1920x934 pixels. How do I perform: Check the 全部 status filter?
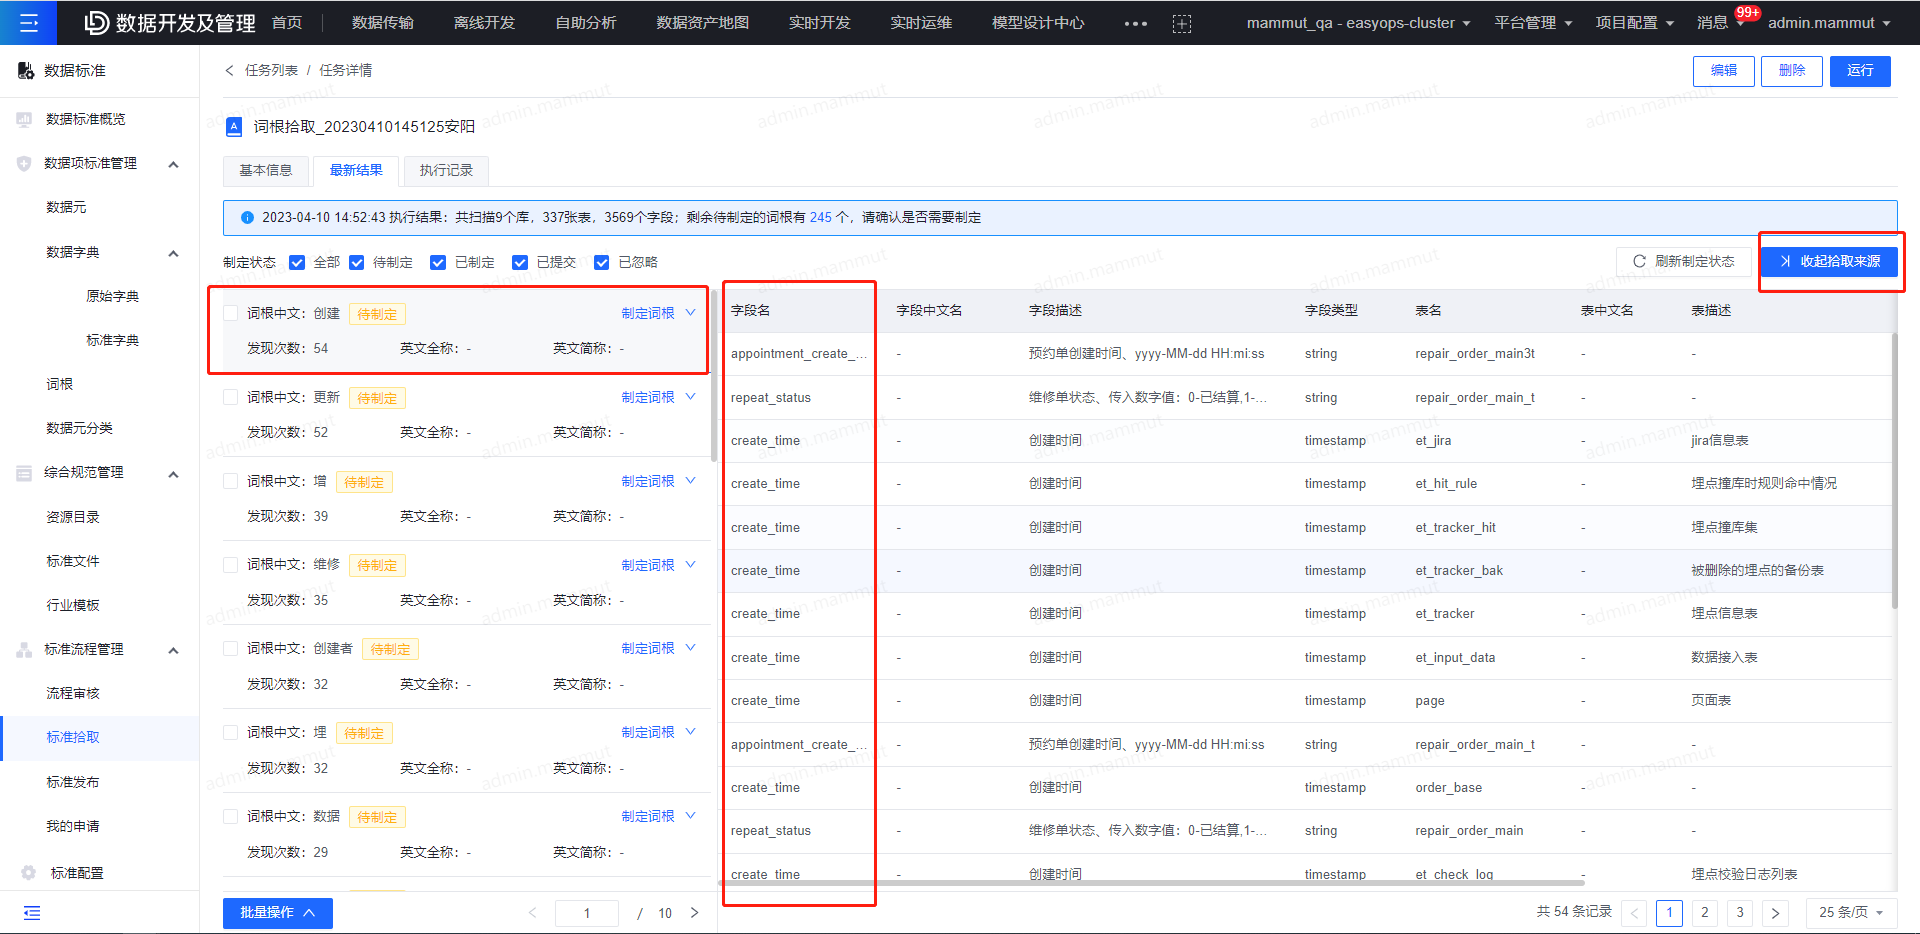tap(297, 262)
